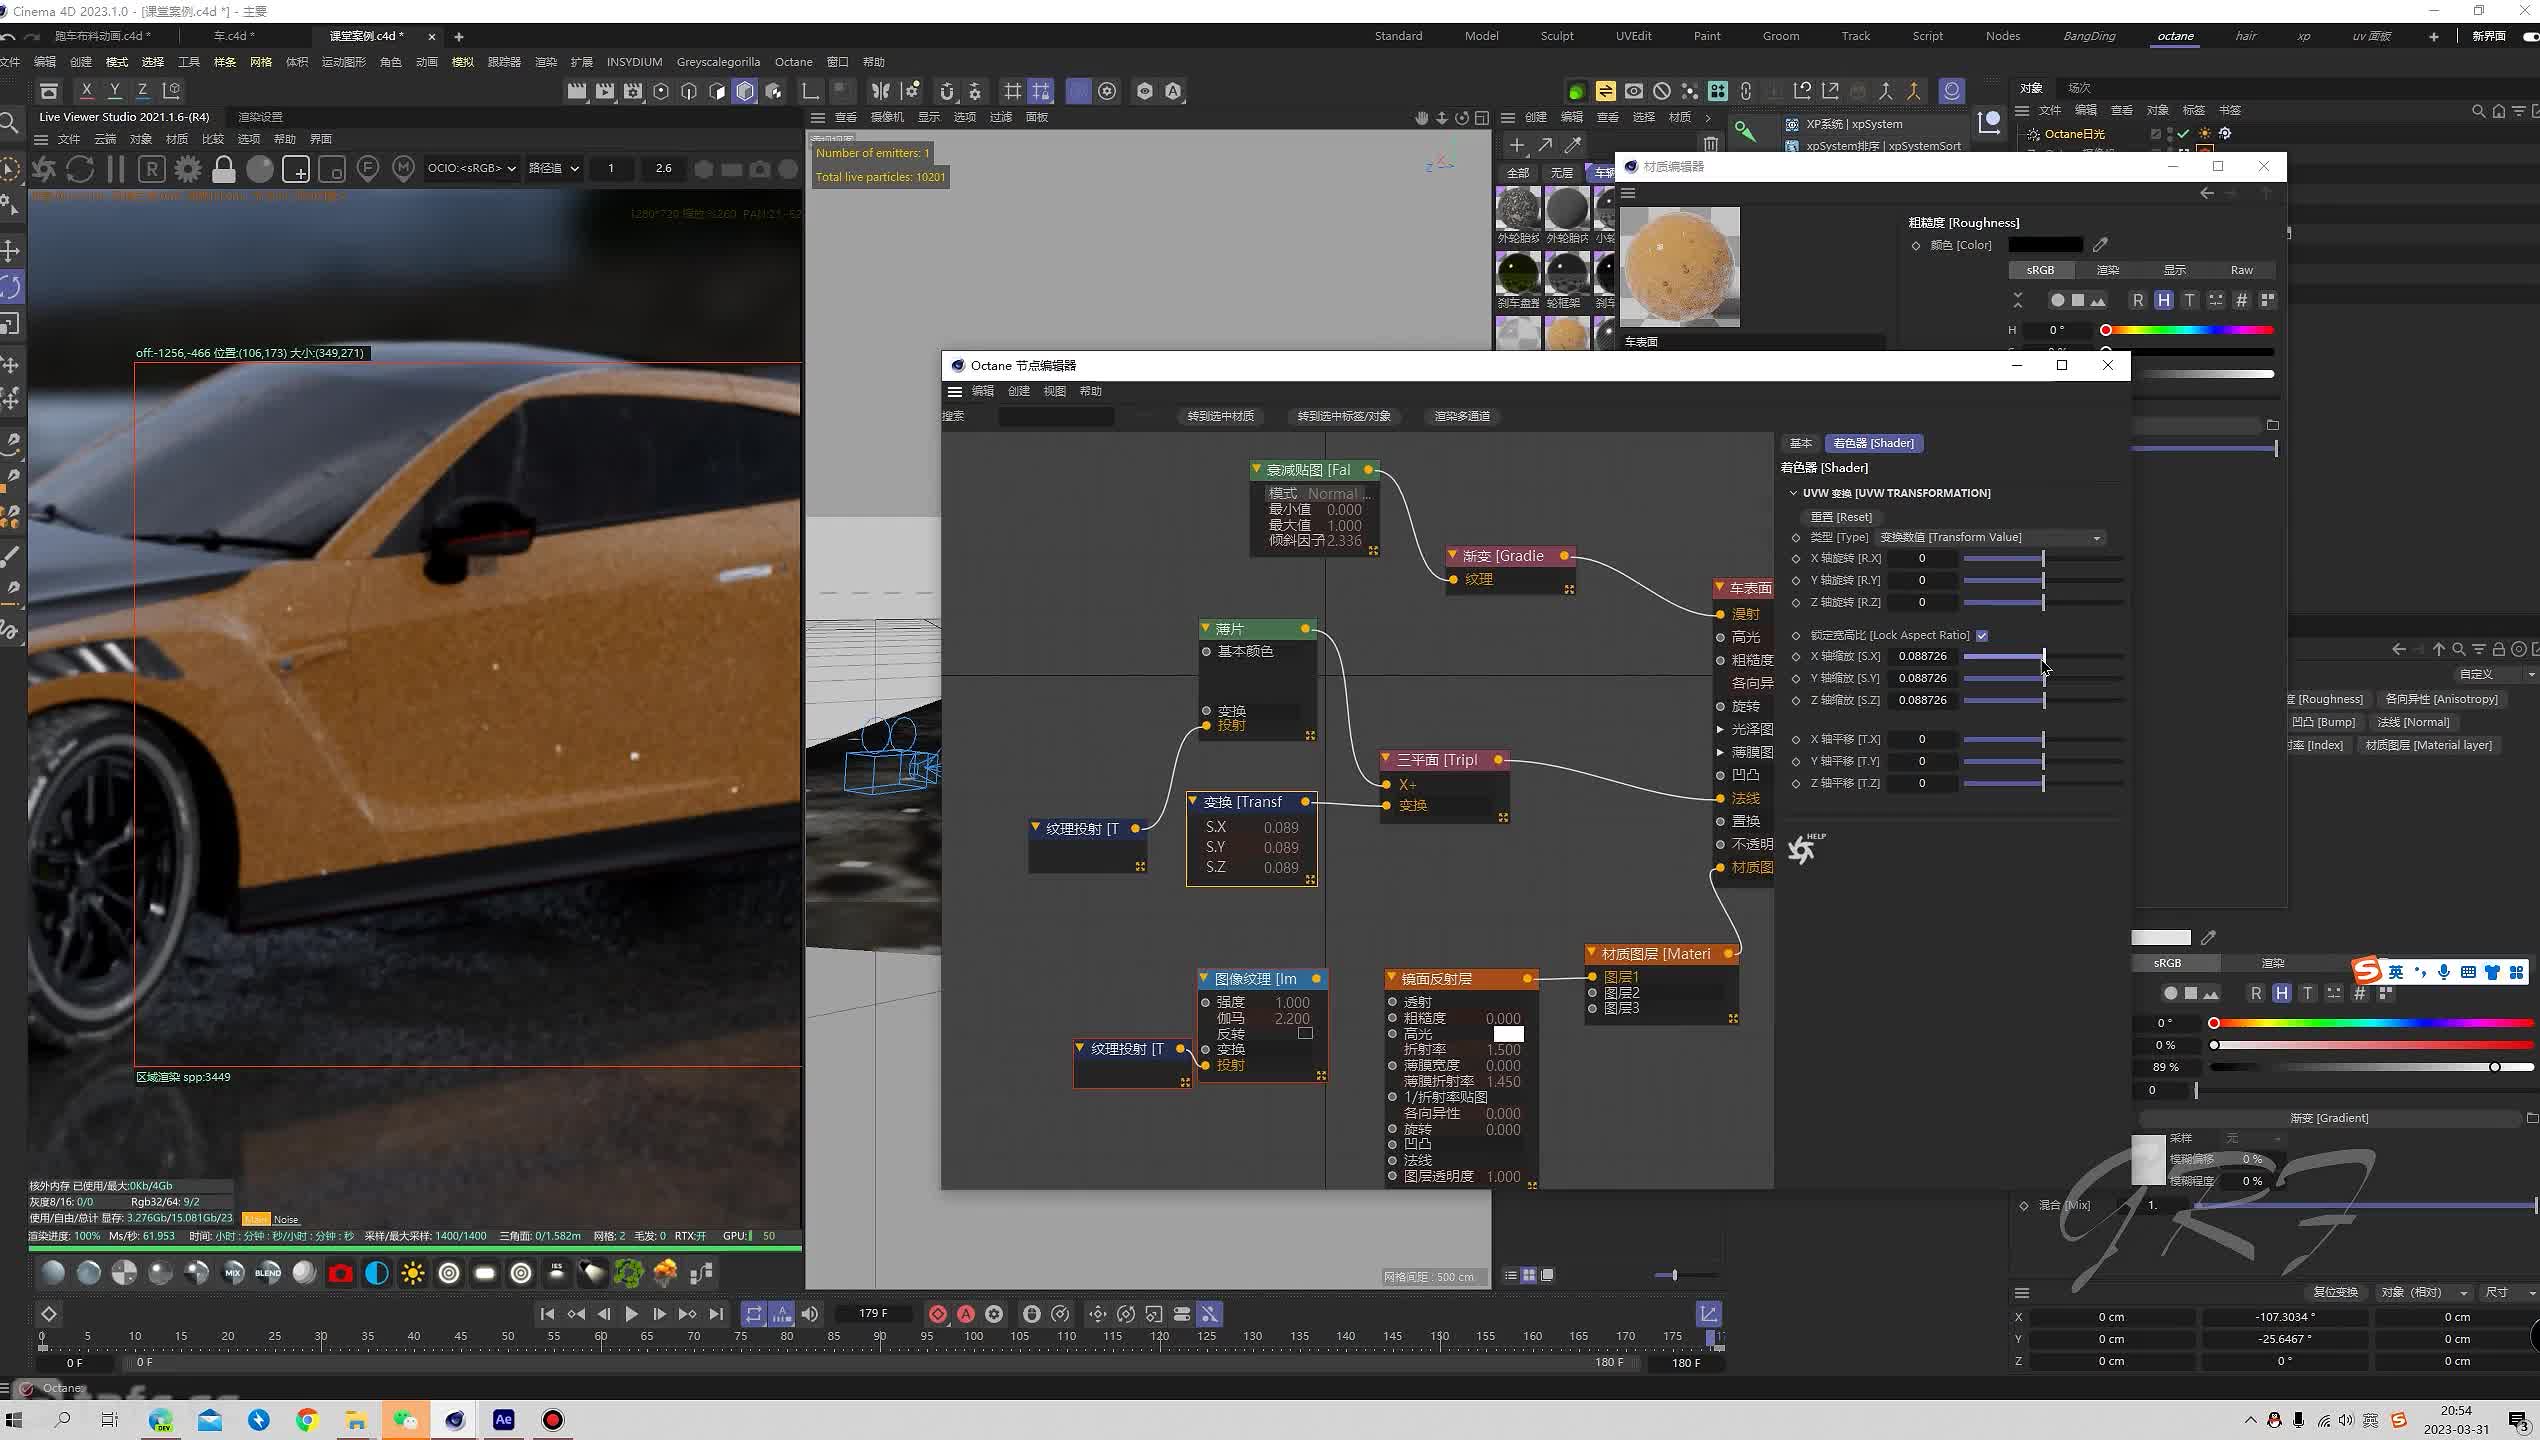Click the Y轴旋转 [R.Y] value field
The width and height of the screenshot is (2540, 1440).
pos(1922,580)
